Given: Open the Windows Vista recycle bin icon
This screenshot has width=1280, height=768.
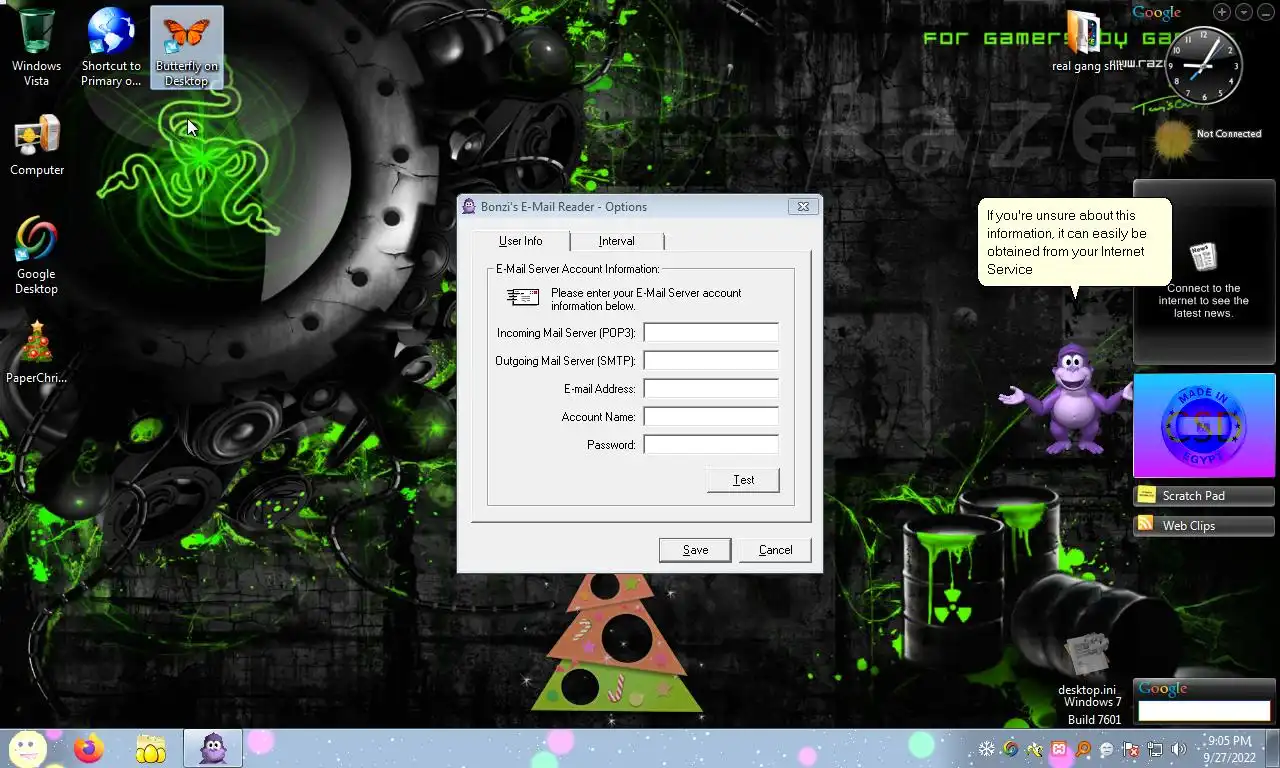Looking at the screenshot, I should coord(36,47).
